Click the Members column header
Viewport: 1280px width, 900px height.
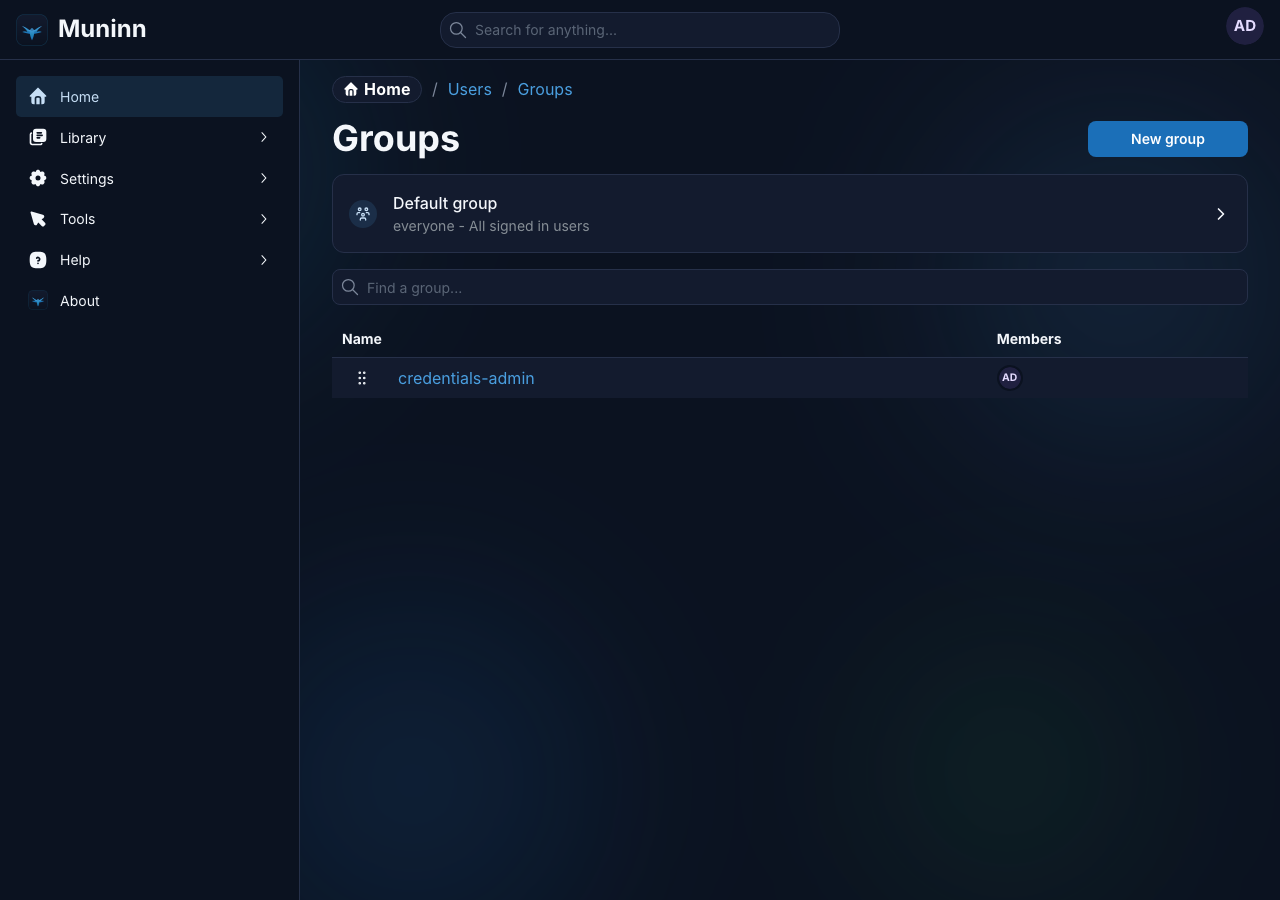coord(1029,339)
